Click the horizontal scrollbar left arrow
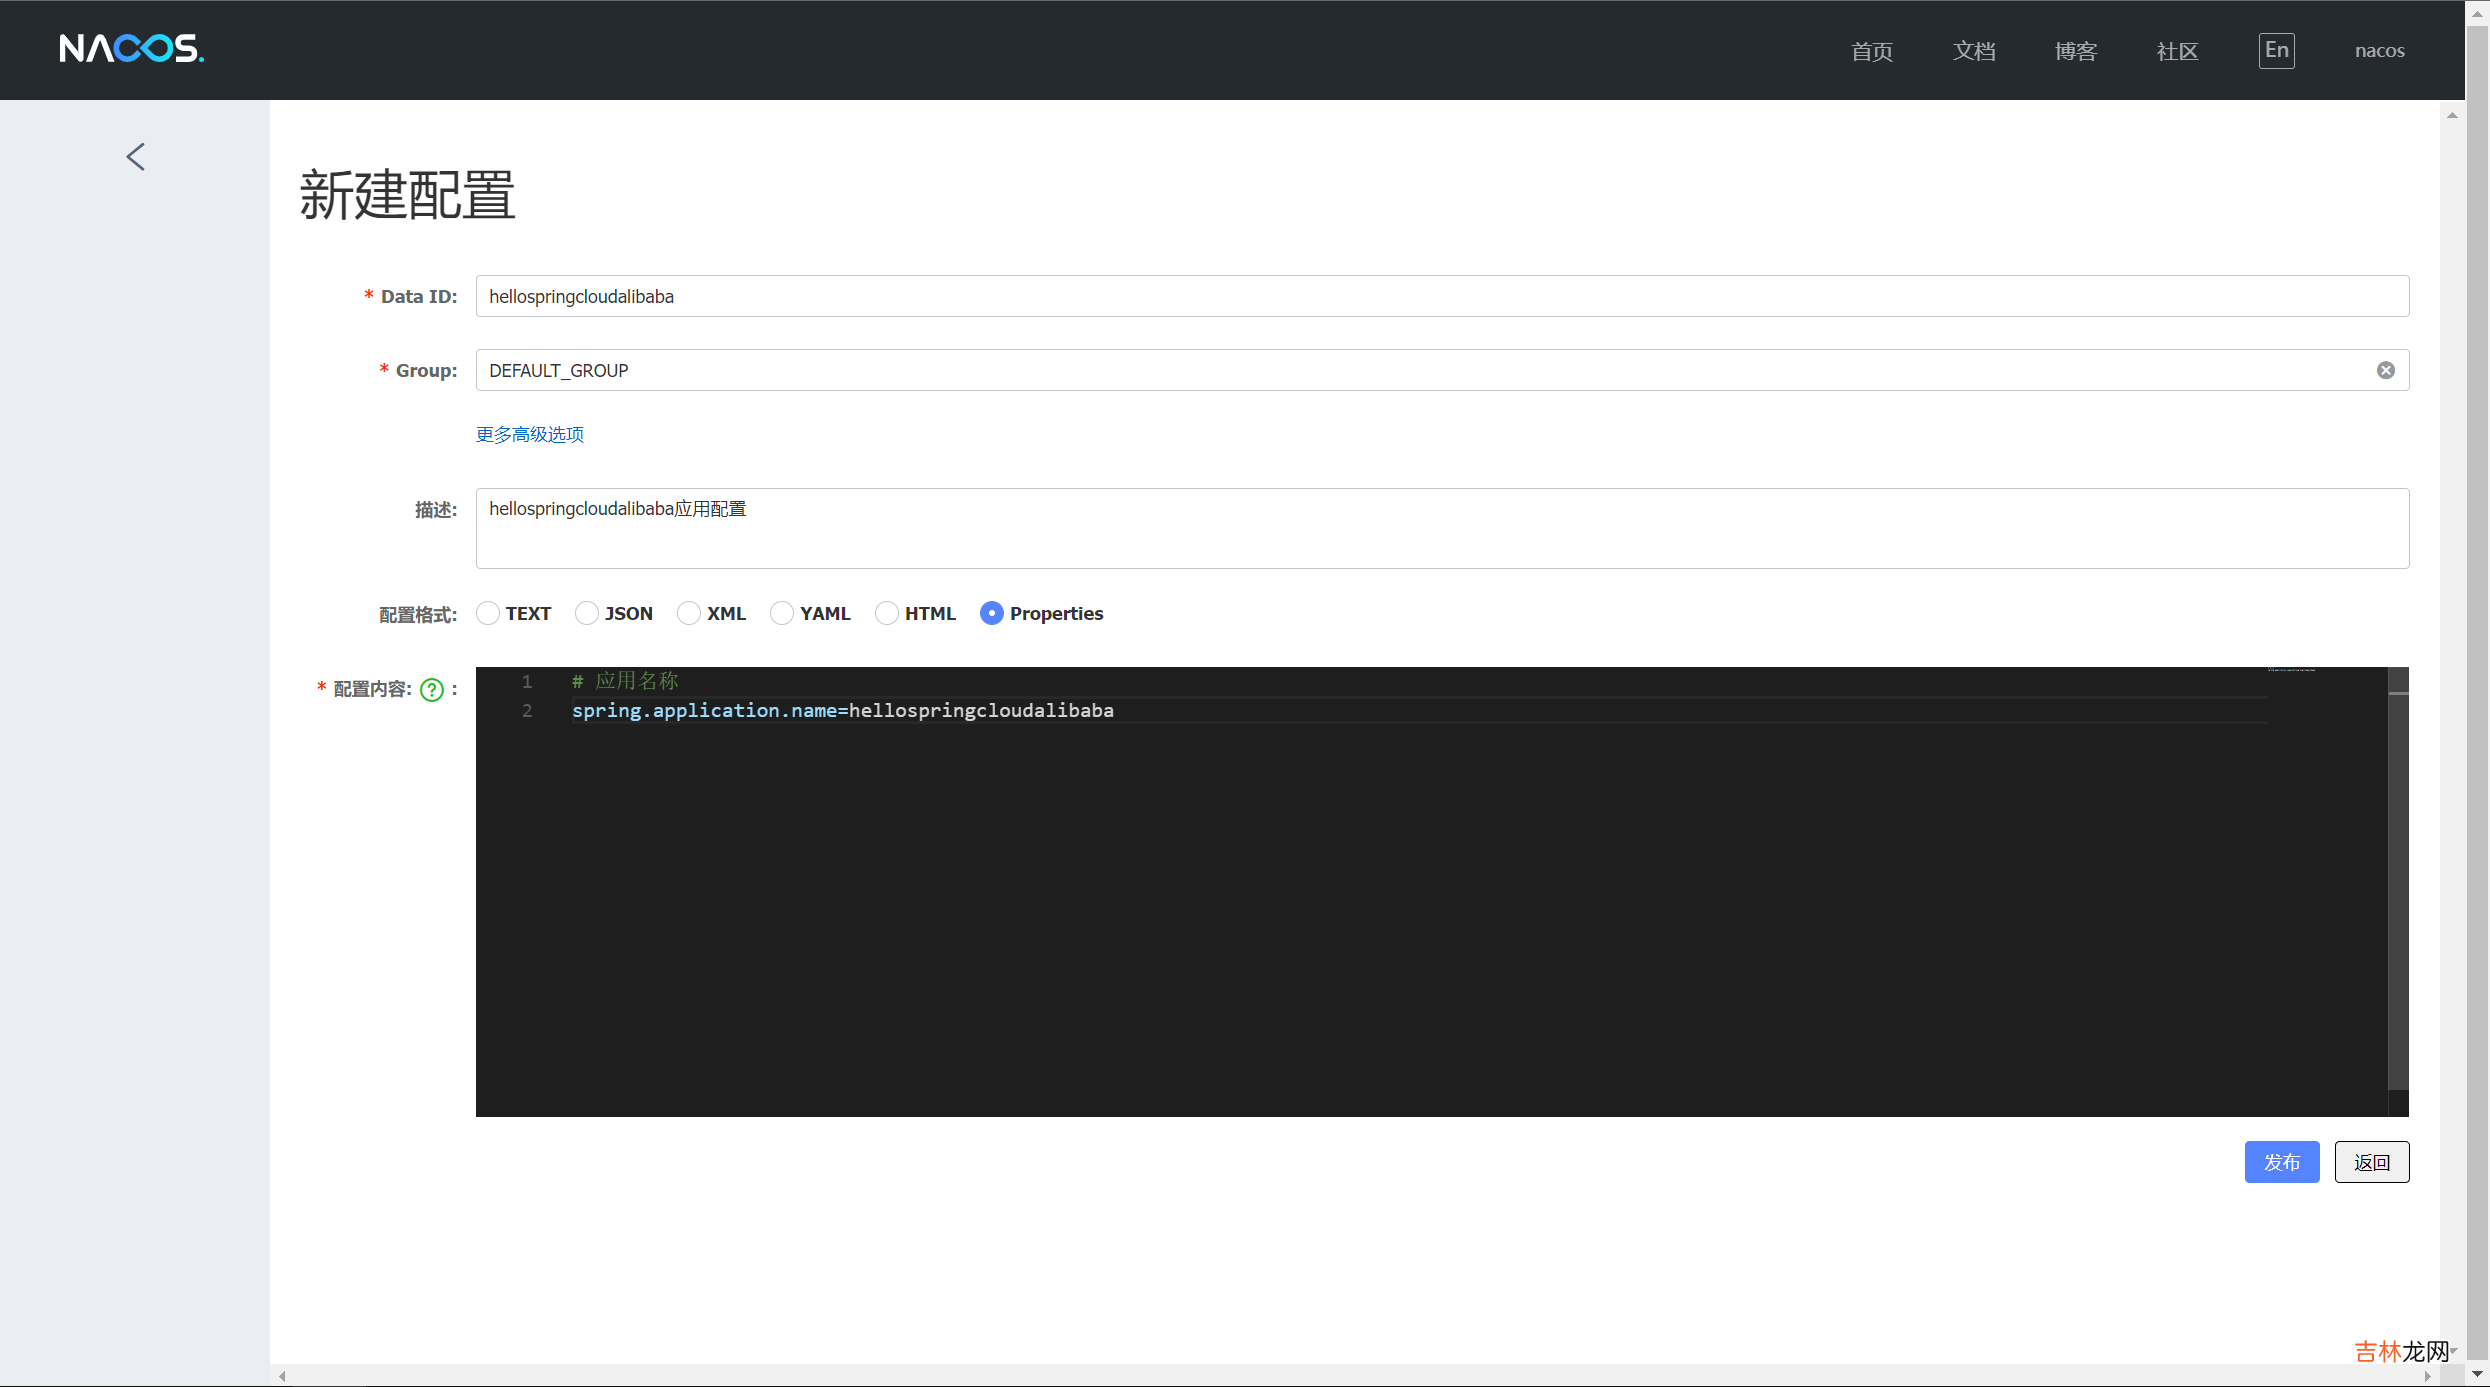The image size is (2490, 1387). (x=283, y=1376)
